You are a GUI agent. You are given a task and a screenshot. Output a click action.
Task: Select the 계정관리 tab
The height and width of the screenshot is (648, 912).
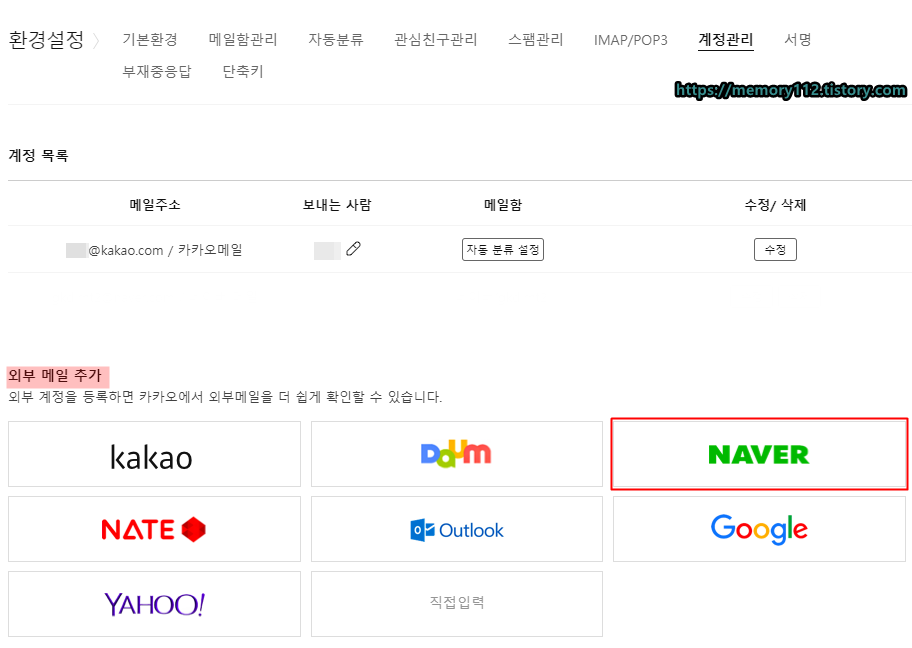pyautogui.click(x=725, y=40)
